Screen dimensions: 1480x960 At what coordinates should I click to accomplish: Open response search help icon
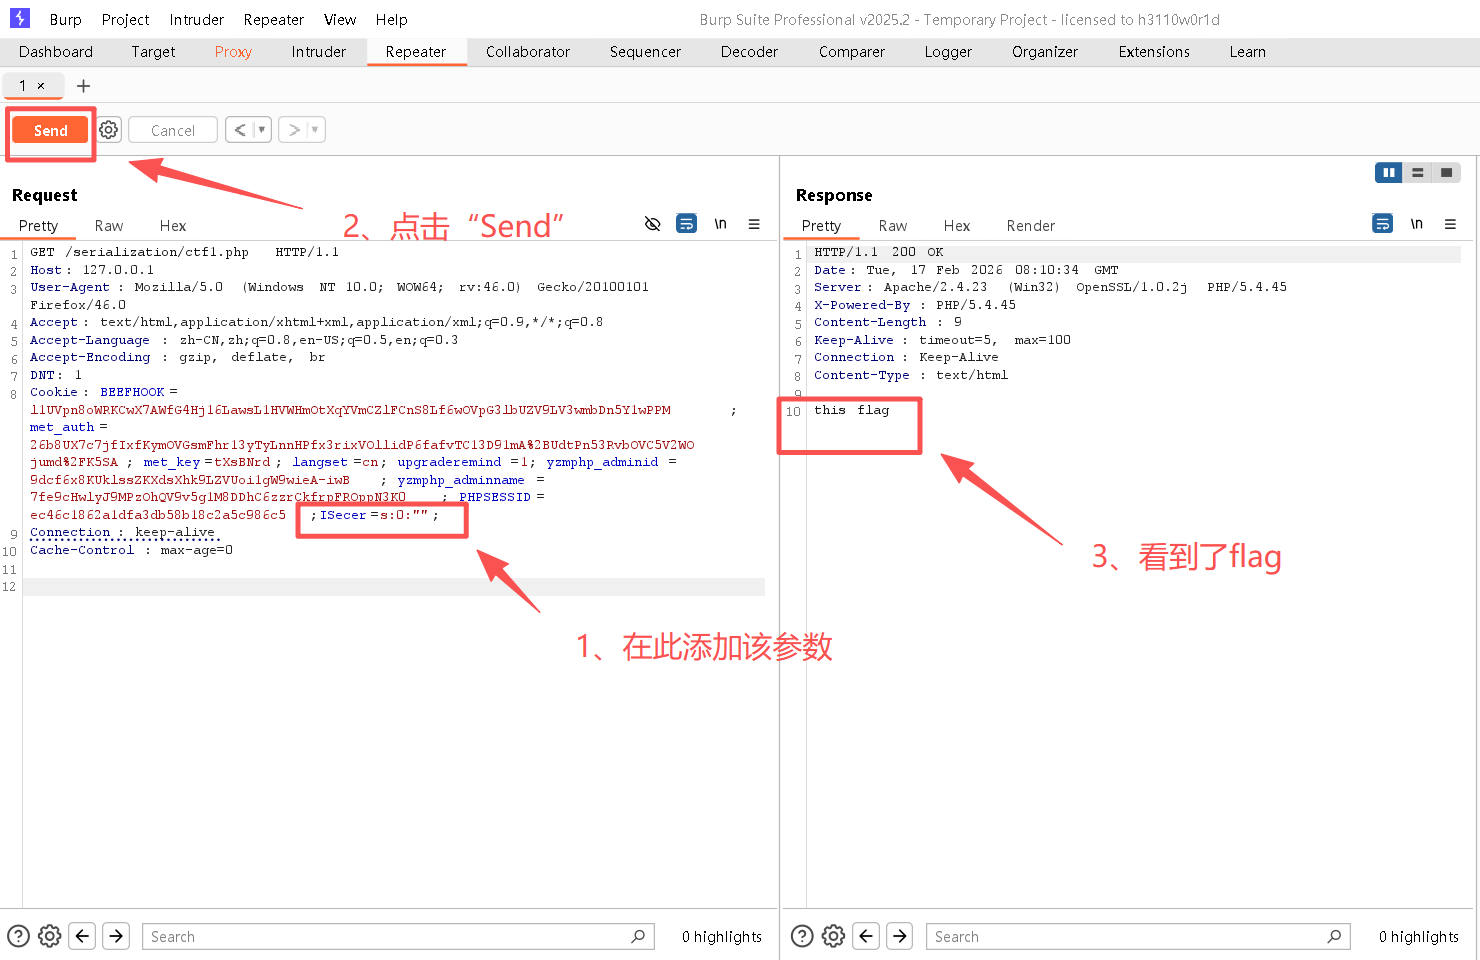802,936
